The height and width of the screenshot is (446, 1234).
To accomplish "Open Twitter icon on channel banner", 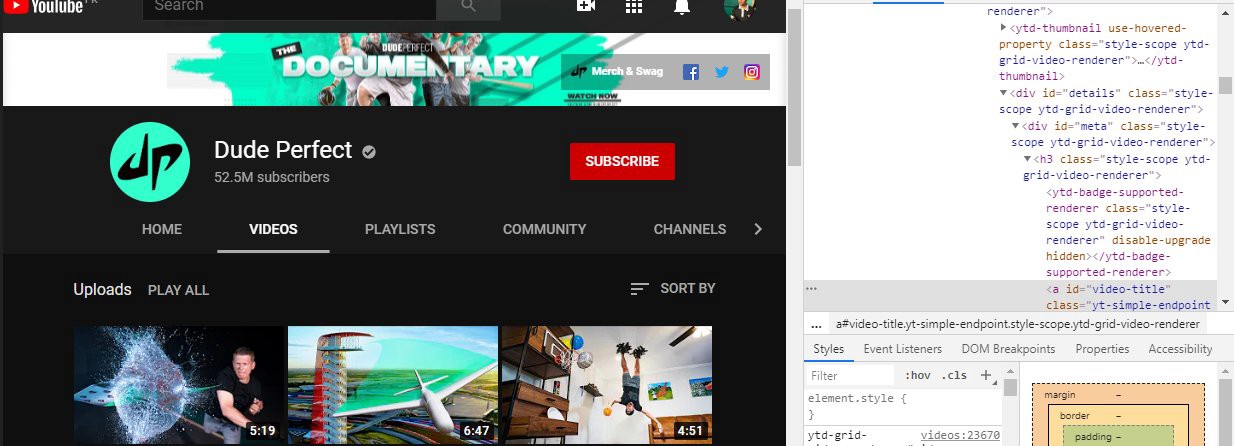I will click(x=721, y=72).
